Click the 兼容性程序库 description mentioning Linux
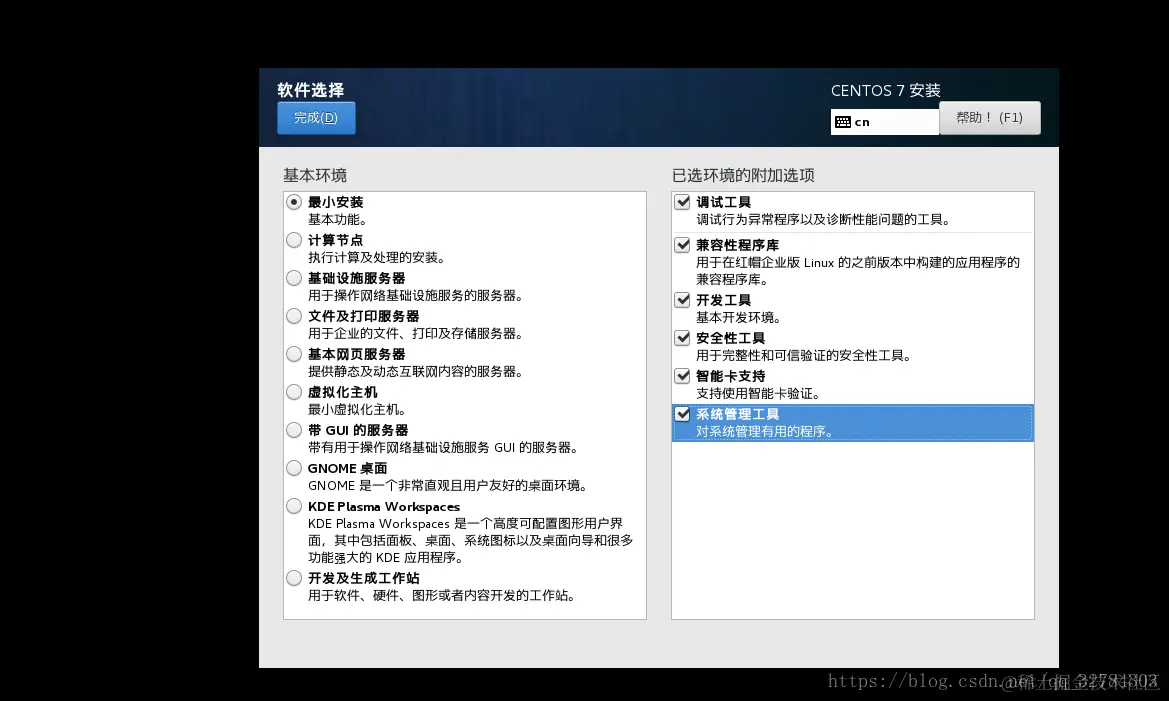Viewport: 1169px width, 701px height. pos(858,271)
